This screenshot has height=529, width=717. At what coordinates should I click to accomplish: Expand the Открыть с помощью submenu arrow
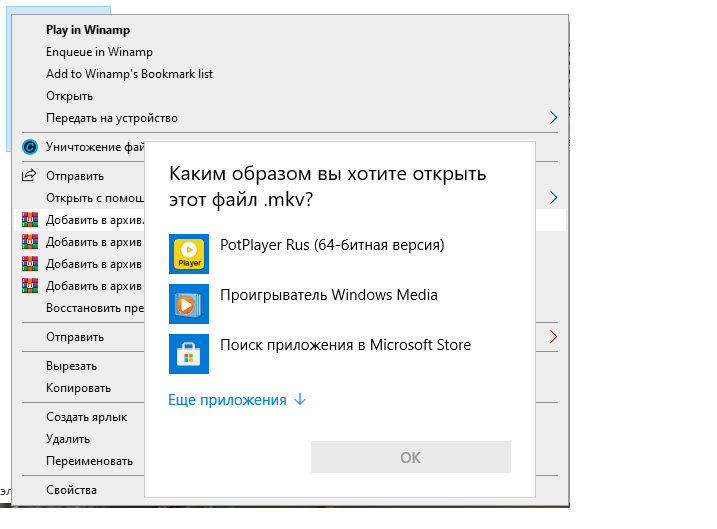[553, 198]
